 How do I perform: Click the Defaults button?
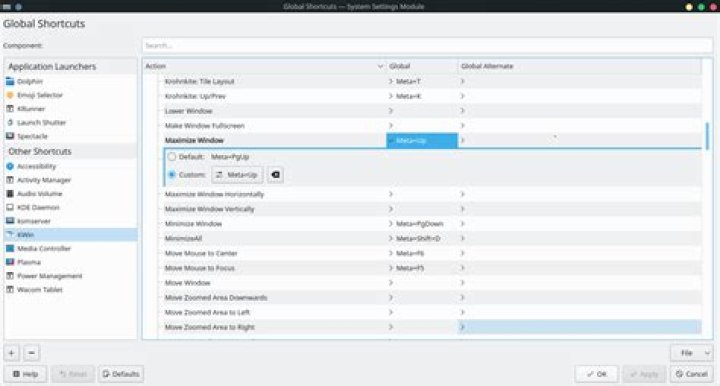pos(121,374)
